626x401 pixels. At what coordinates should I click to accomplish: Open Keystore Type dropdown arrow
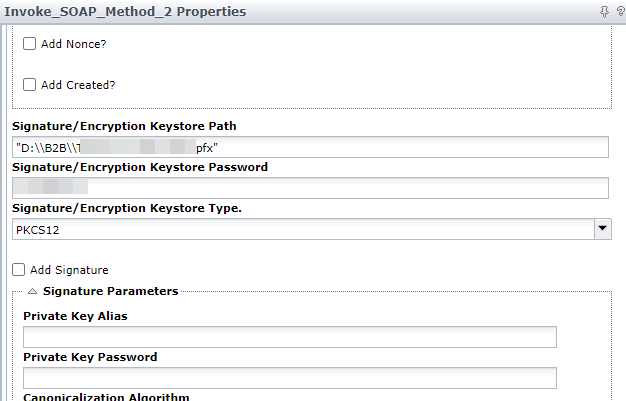[x=603, y=229]
